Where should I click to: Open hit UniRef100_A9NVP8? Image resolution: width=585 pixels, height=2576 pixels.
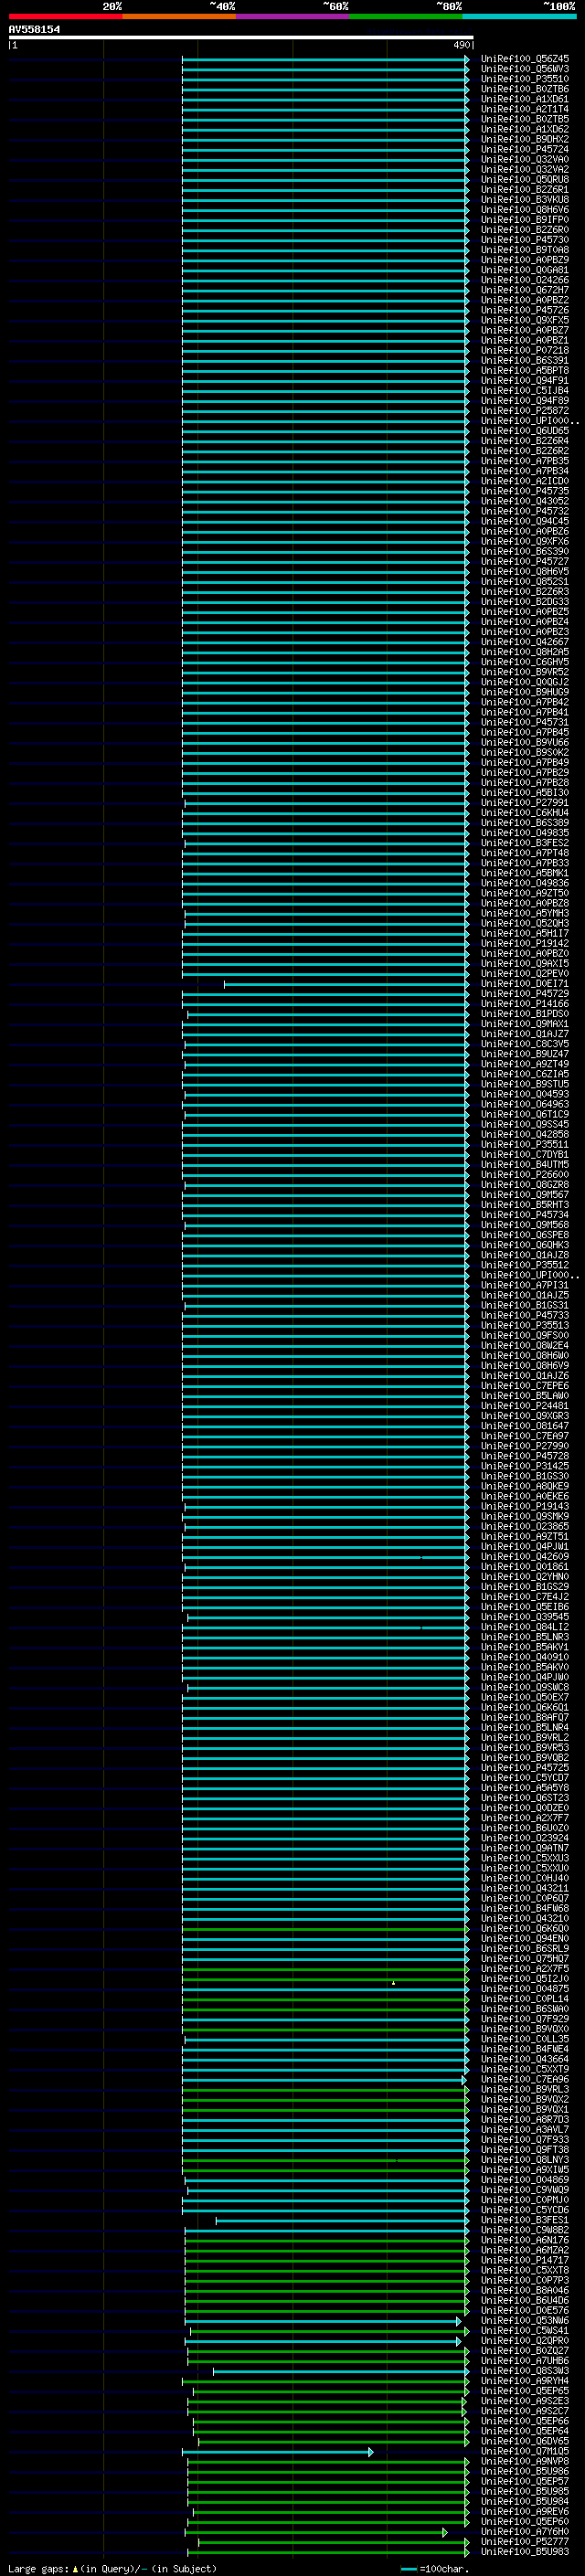click(x=524, y=2460)
